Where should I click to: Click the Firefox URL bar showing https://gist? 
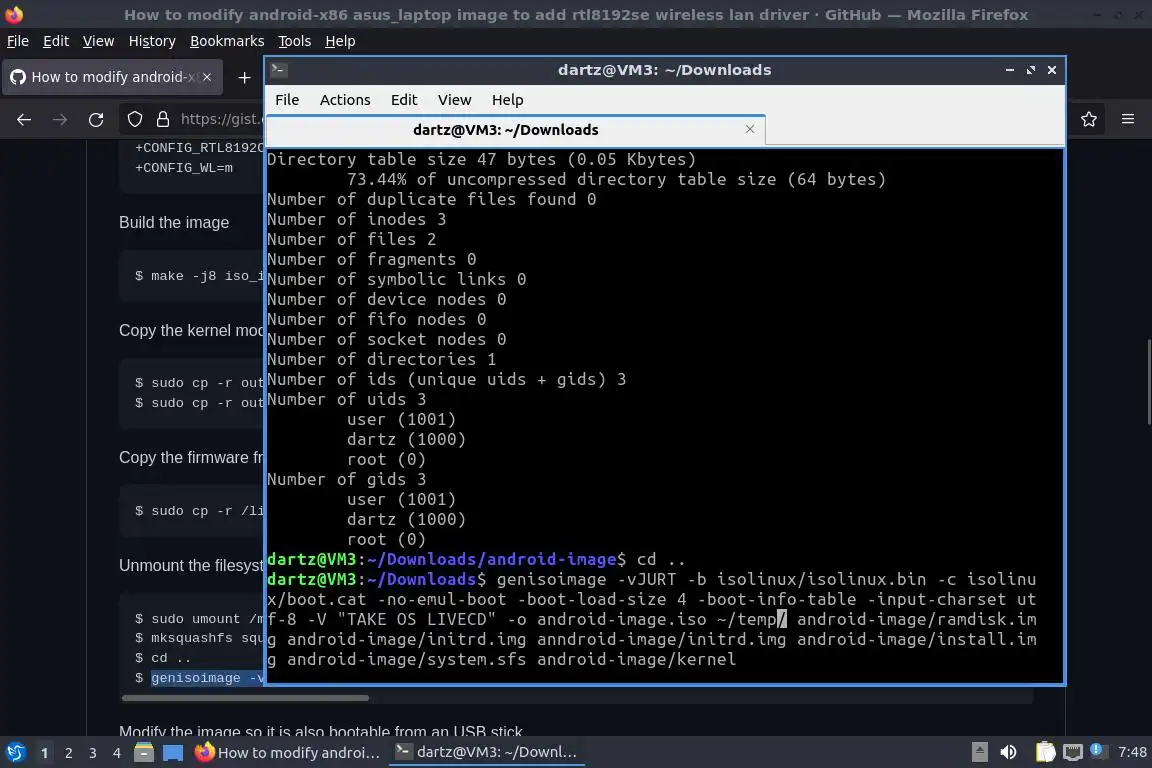coord(220,119)
